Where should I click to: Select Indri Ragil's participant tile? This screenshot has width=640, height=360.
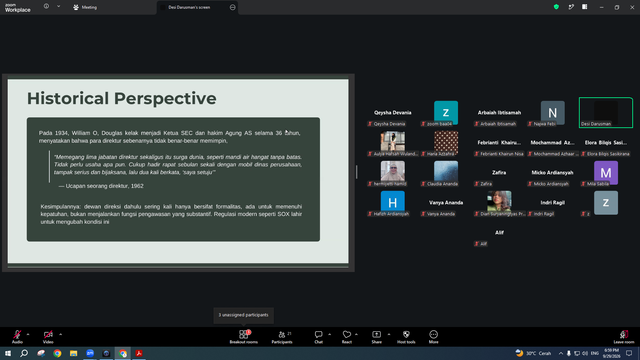pyautogui.click(x=553, y=203)
